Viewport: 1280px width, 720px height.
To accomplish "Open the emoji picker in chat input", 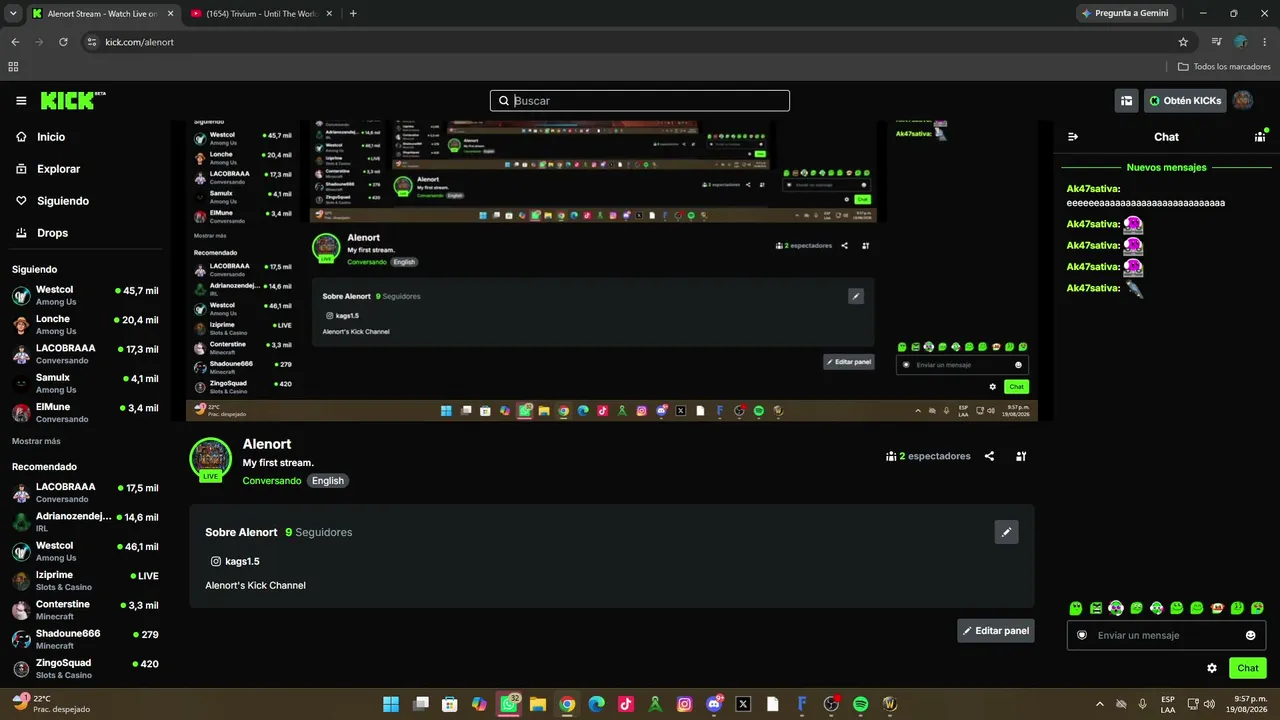I will point(1250,635).
